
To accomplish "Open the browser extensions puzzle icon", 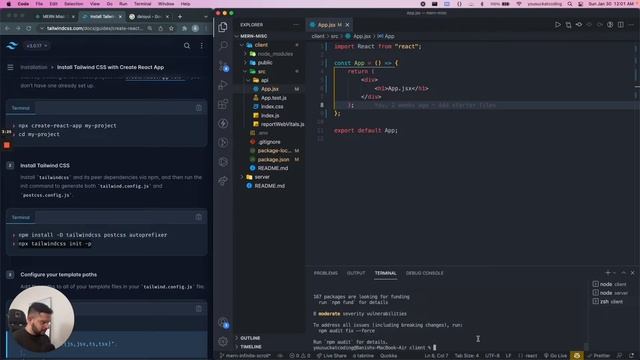I will [x=184, y=28].
